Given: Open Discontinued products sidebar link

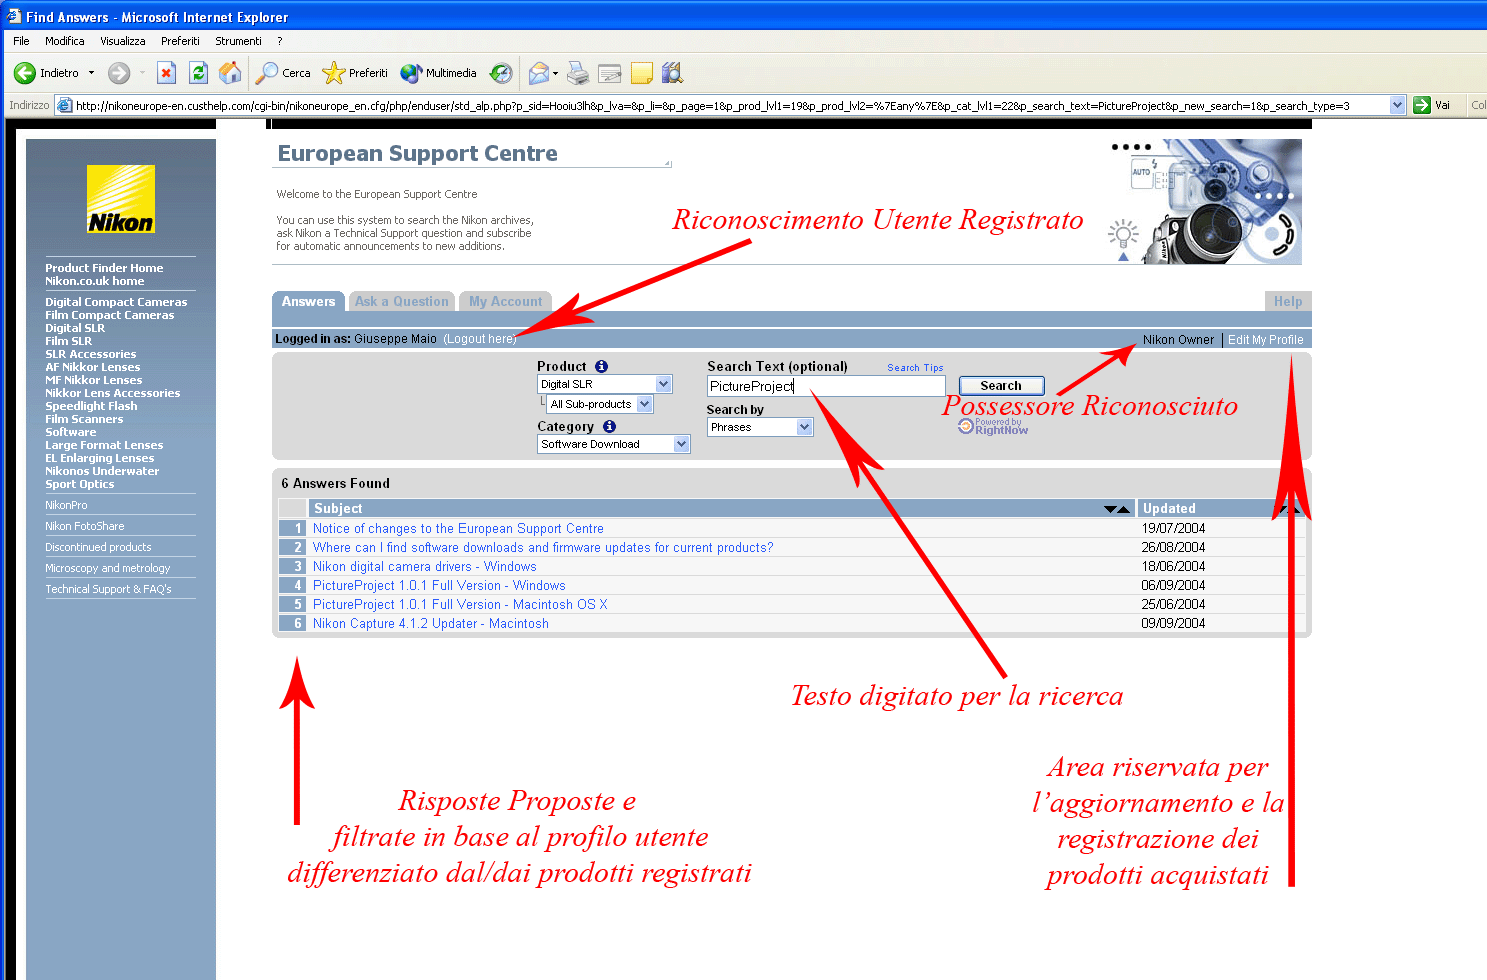Looking at the screenshot, I should click(x=98, y=547).
